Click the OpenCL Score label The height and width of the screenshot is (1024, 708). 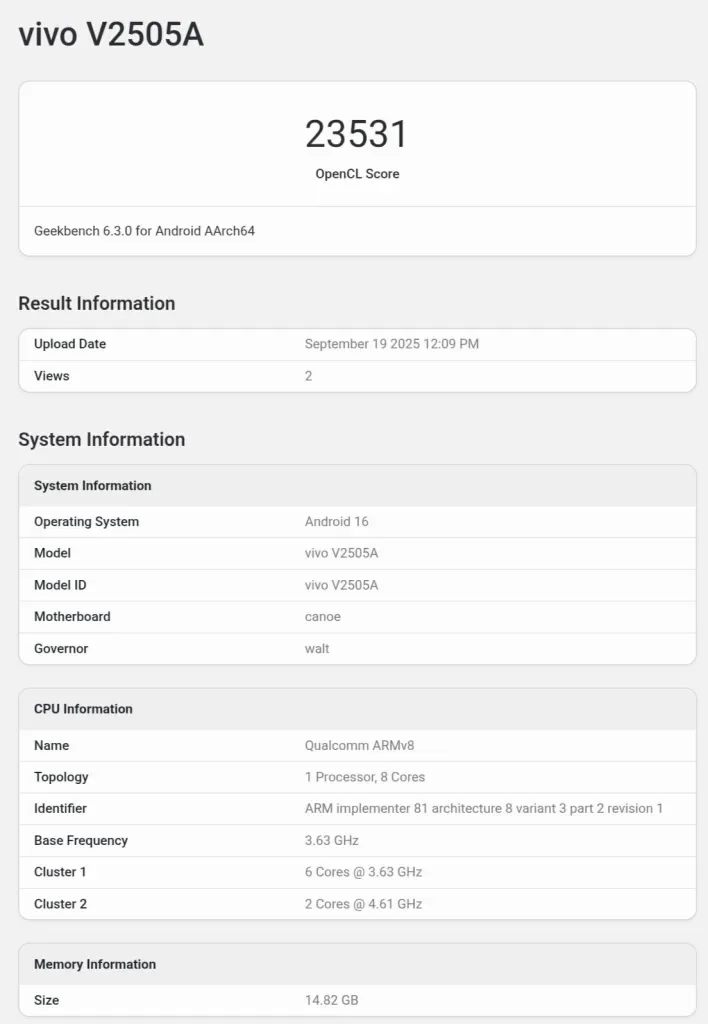(357, 174)
